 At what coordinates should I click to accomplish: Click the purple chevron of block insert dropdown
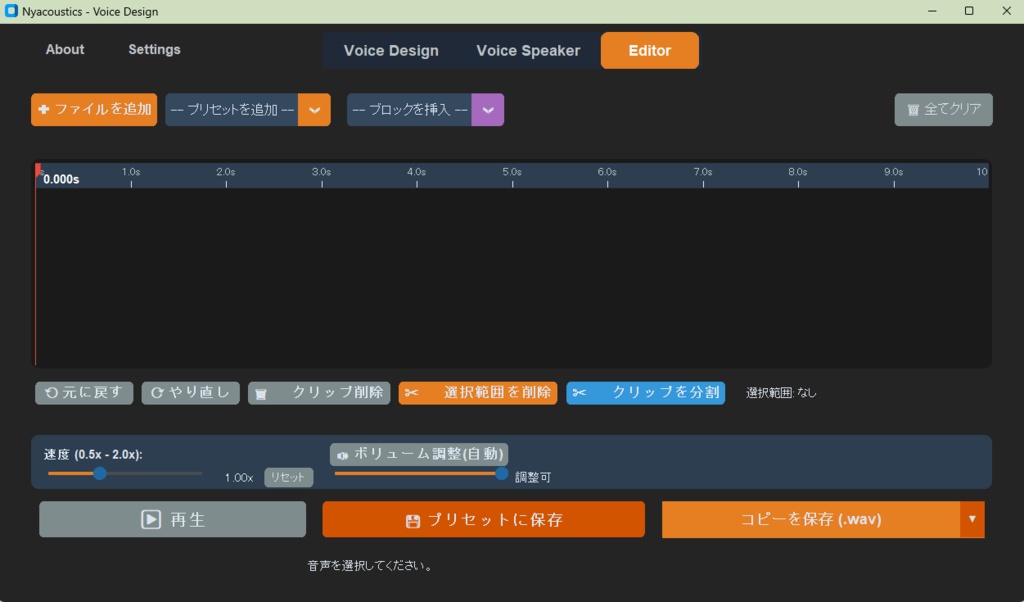pos(488,110)
